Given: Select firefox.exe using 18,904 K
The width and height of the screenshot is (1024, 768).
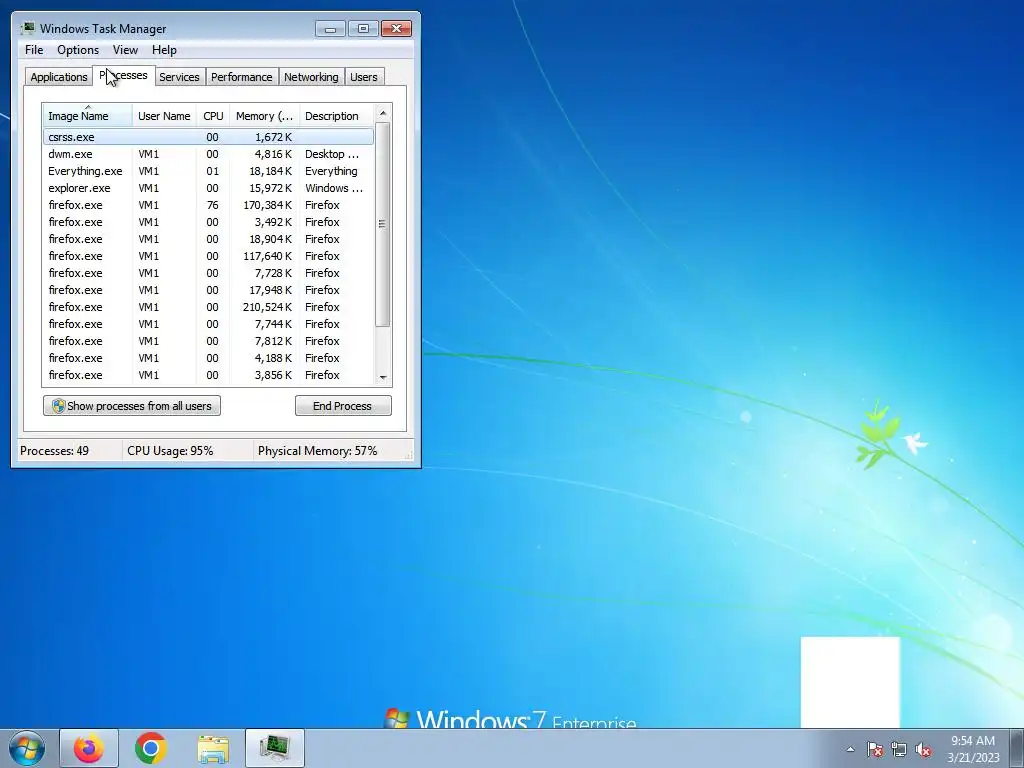Looking at the screenshot, I should [x=208, y=239].
